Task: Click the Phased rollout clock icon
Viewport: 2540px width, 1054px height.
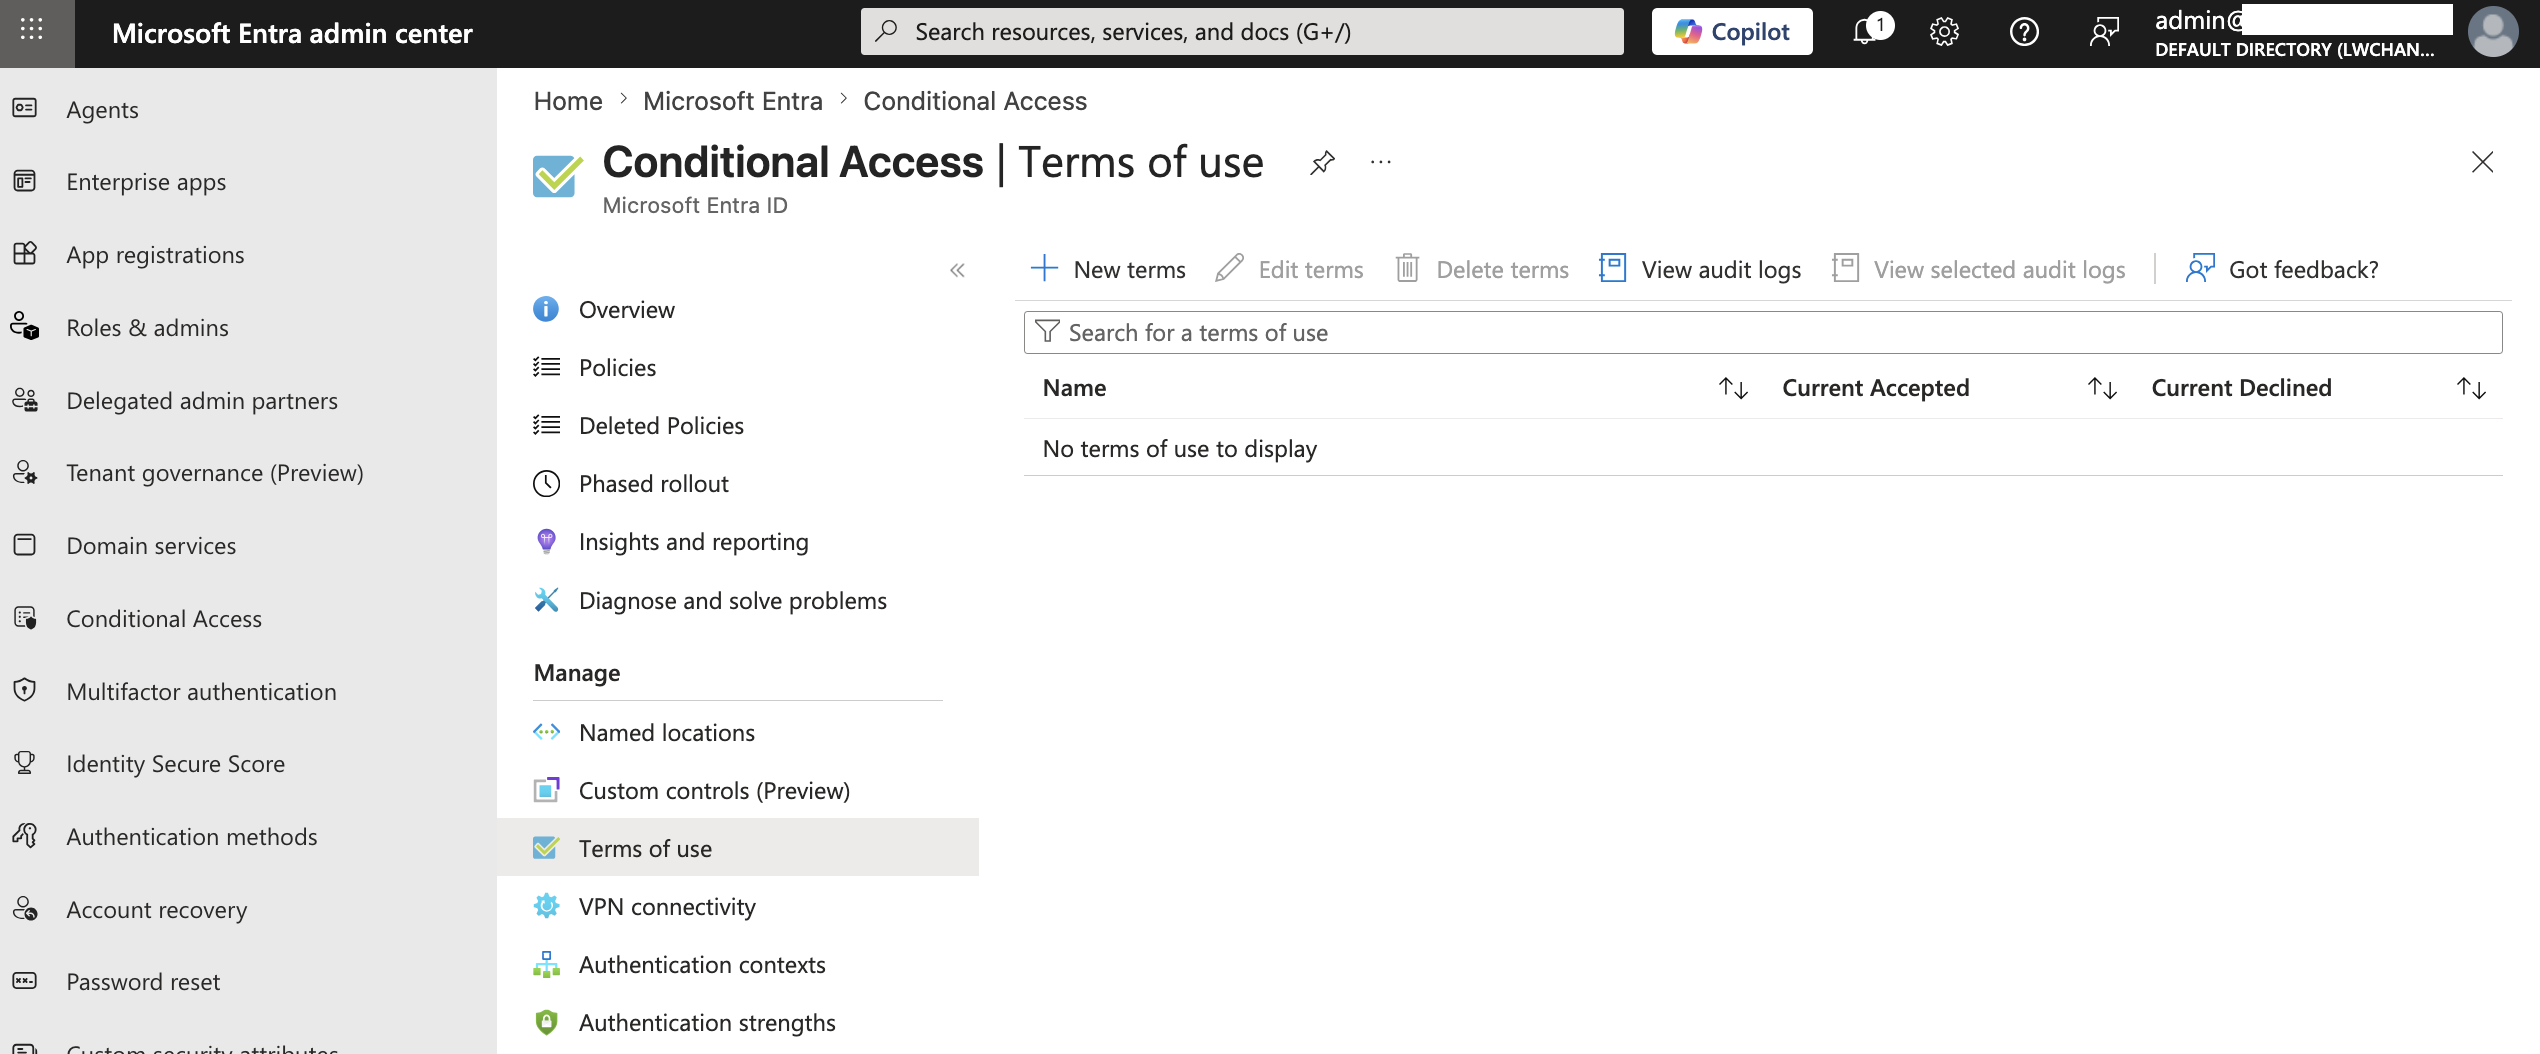Action: pos(546,484)
